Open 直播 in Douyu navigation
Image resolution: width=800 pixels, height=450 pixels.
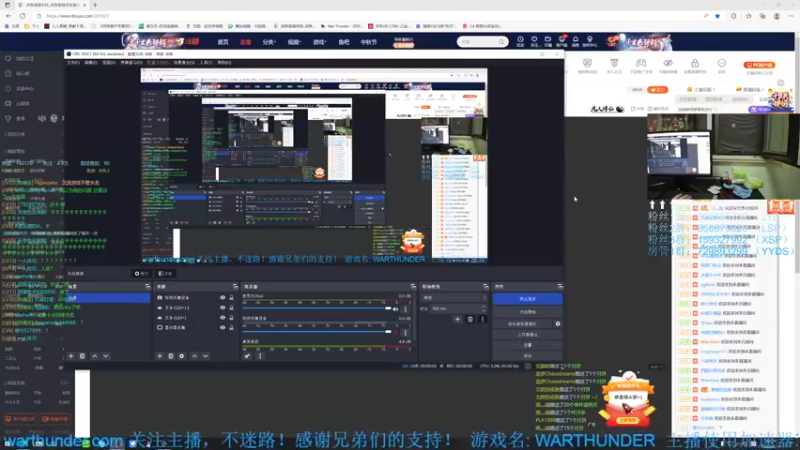[x=245, y=42]
